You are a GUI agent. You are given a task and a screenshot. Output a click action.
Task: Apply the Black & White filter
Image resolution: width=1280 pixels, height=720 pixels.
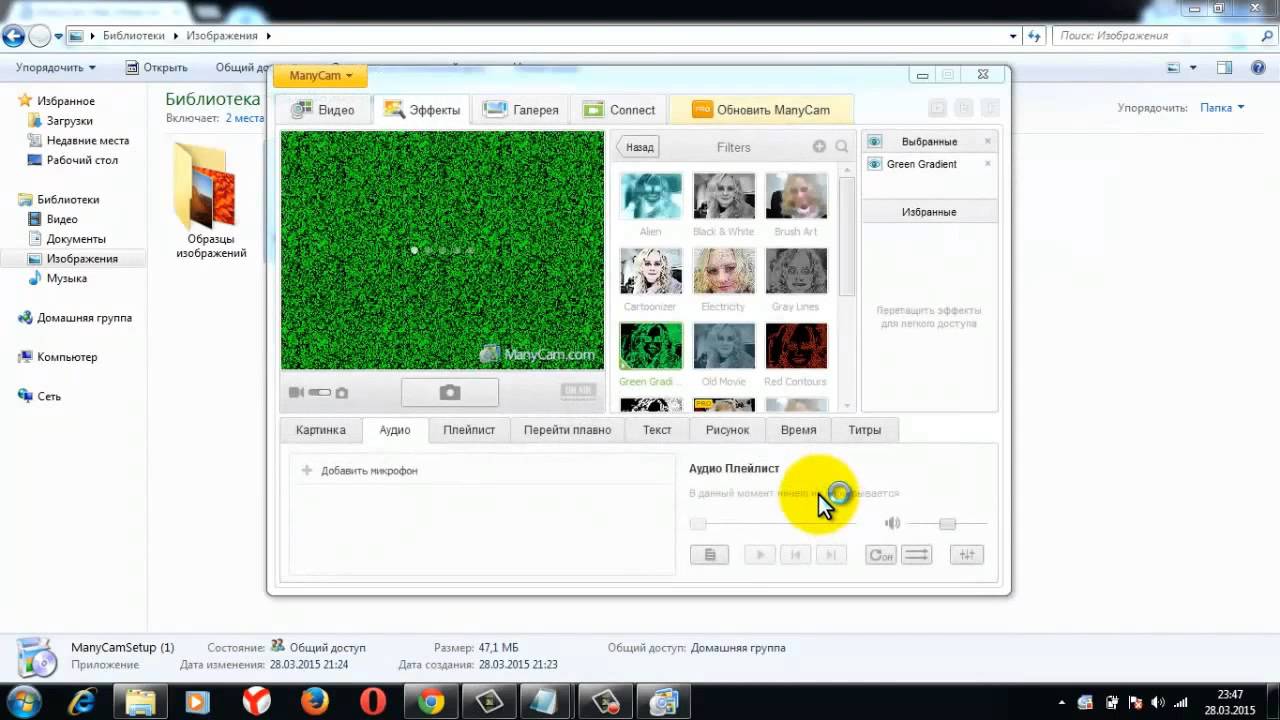pos(723,196)
